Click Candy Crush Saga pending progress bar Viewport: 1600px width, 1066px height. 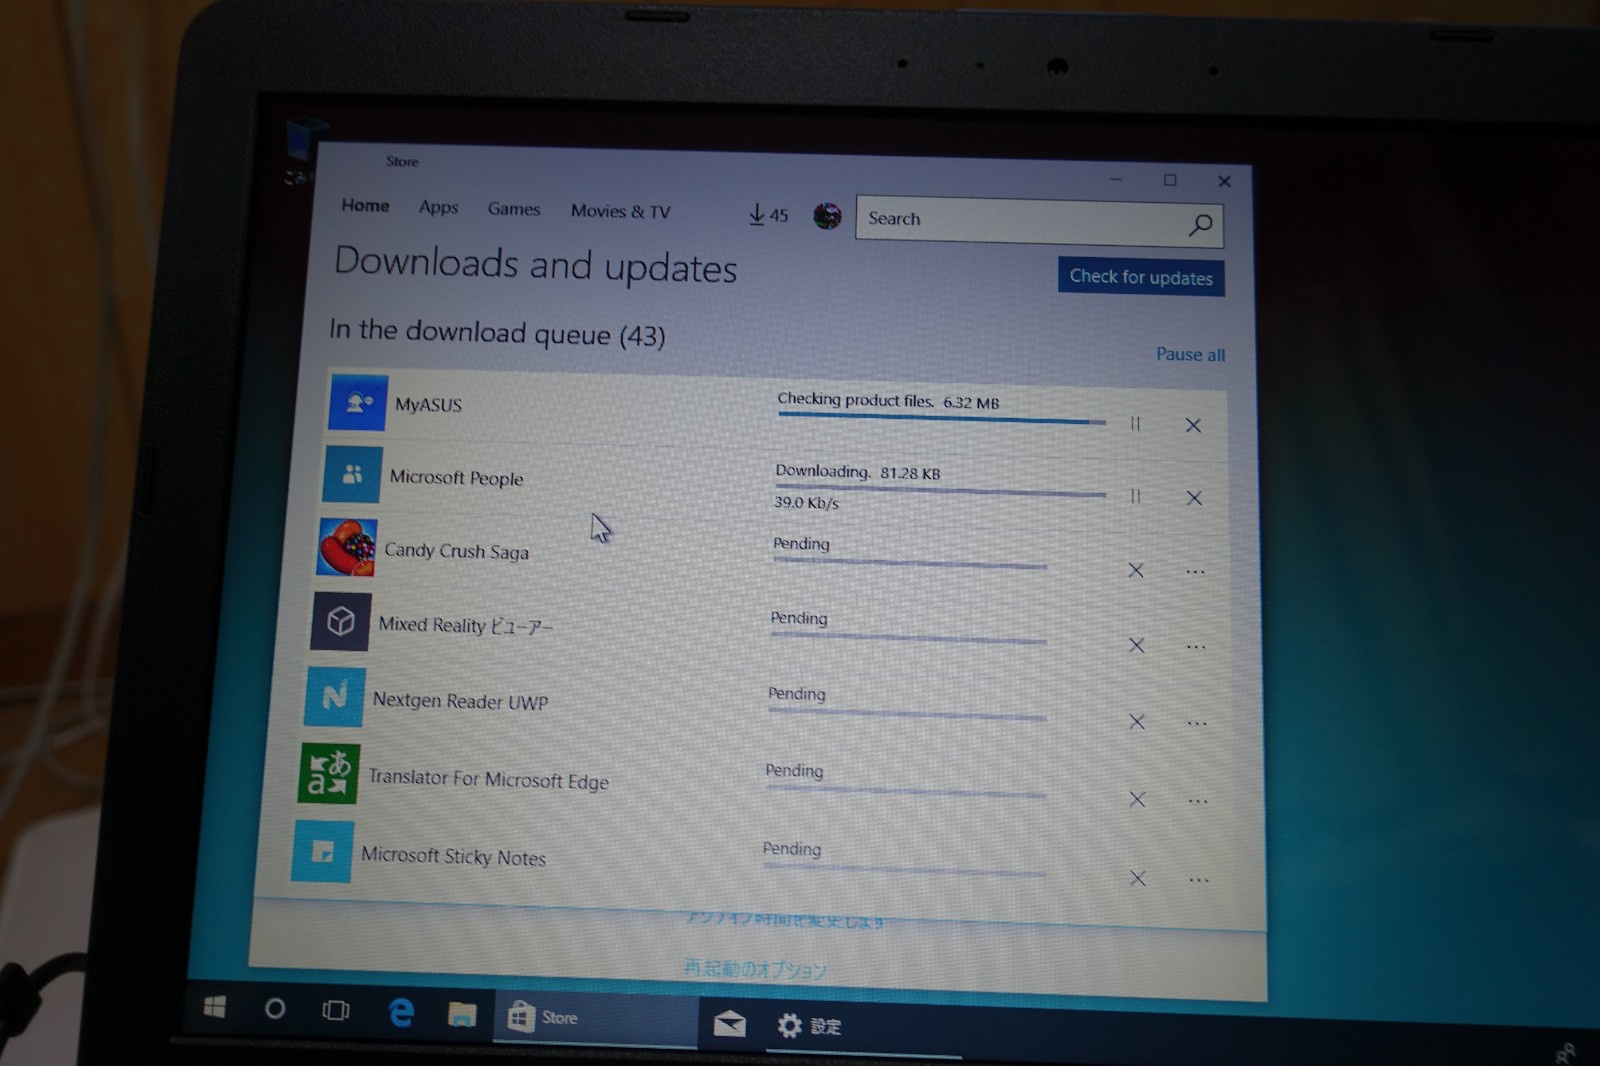(x=910, y=563)
